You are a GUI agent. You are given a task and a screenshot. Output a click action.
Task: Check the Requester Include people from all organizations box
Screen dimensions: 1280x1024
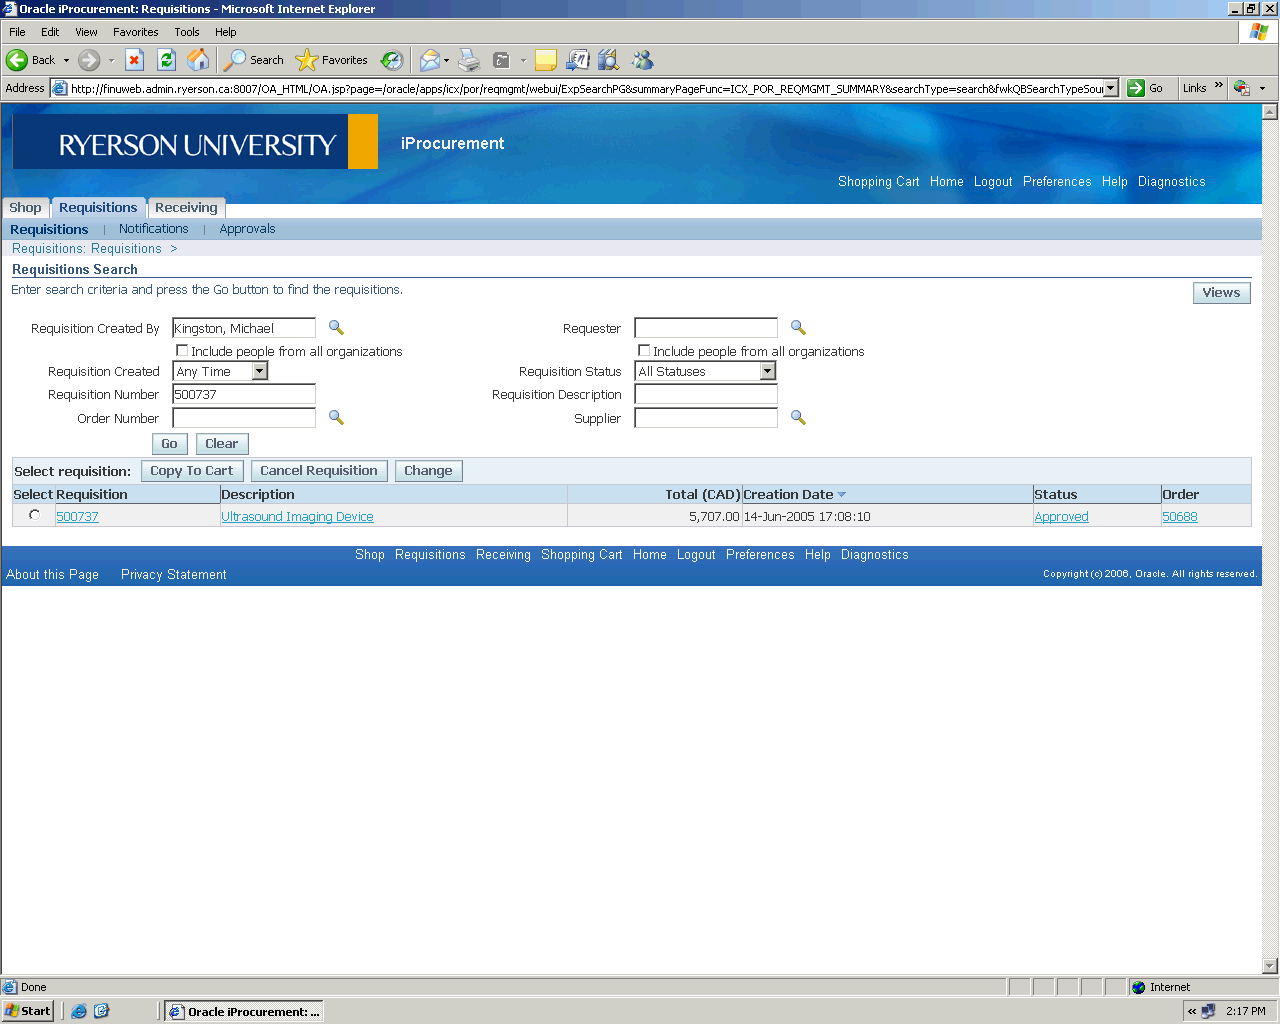tap(644, 351)
